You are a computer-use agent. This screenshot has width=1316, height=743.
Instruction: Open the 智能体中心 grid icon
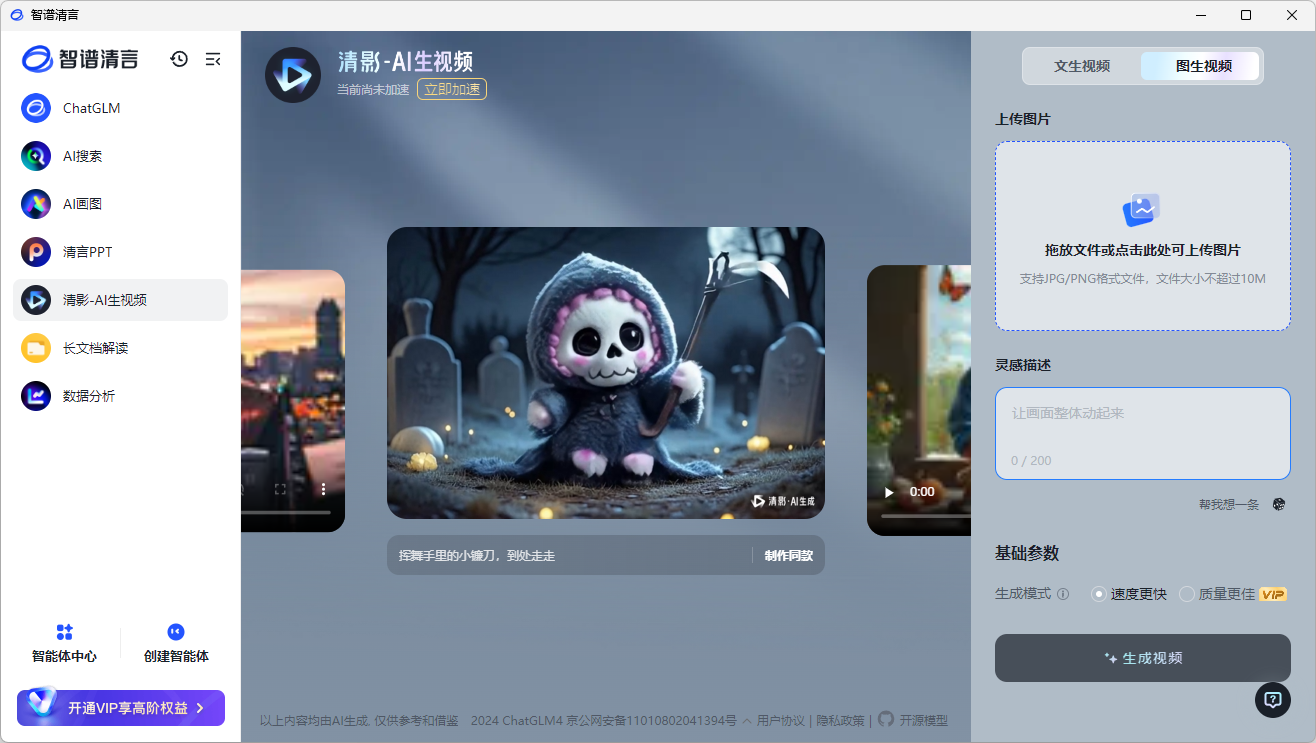[65, 632]
